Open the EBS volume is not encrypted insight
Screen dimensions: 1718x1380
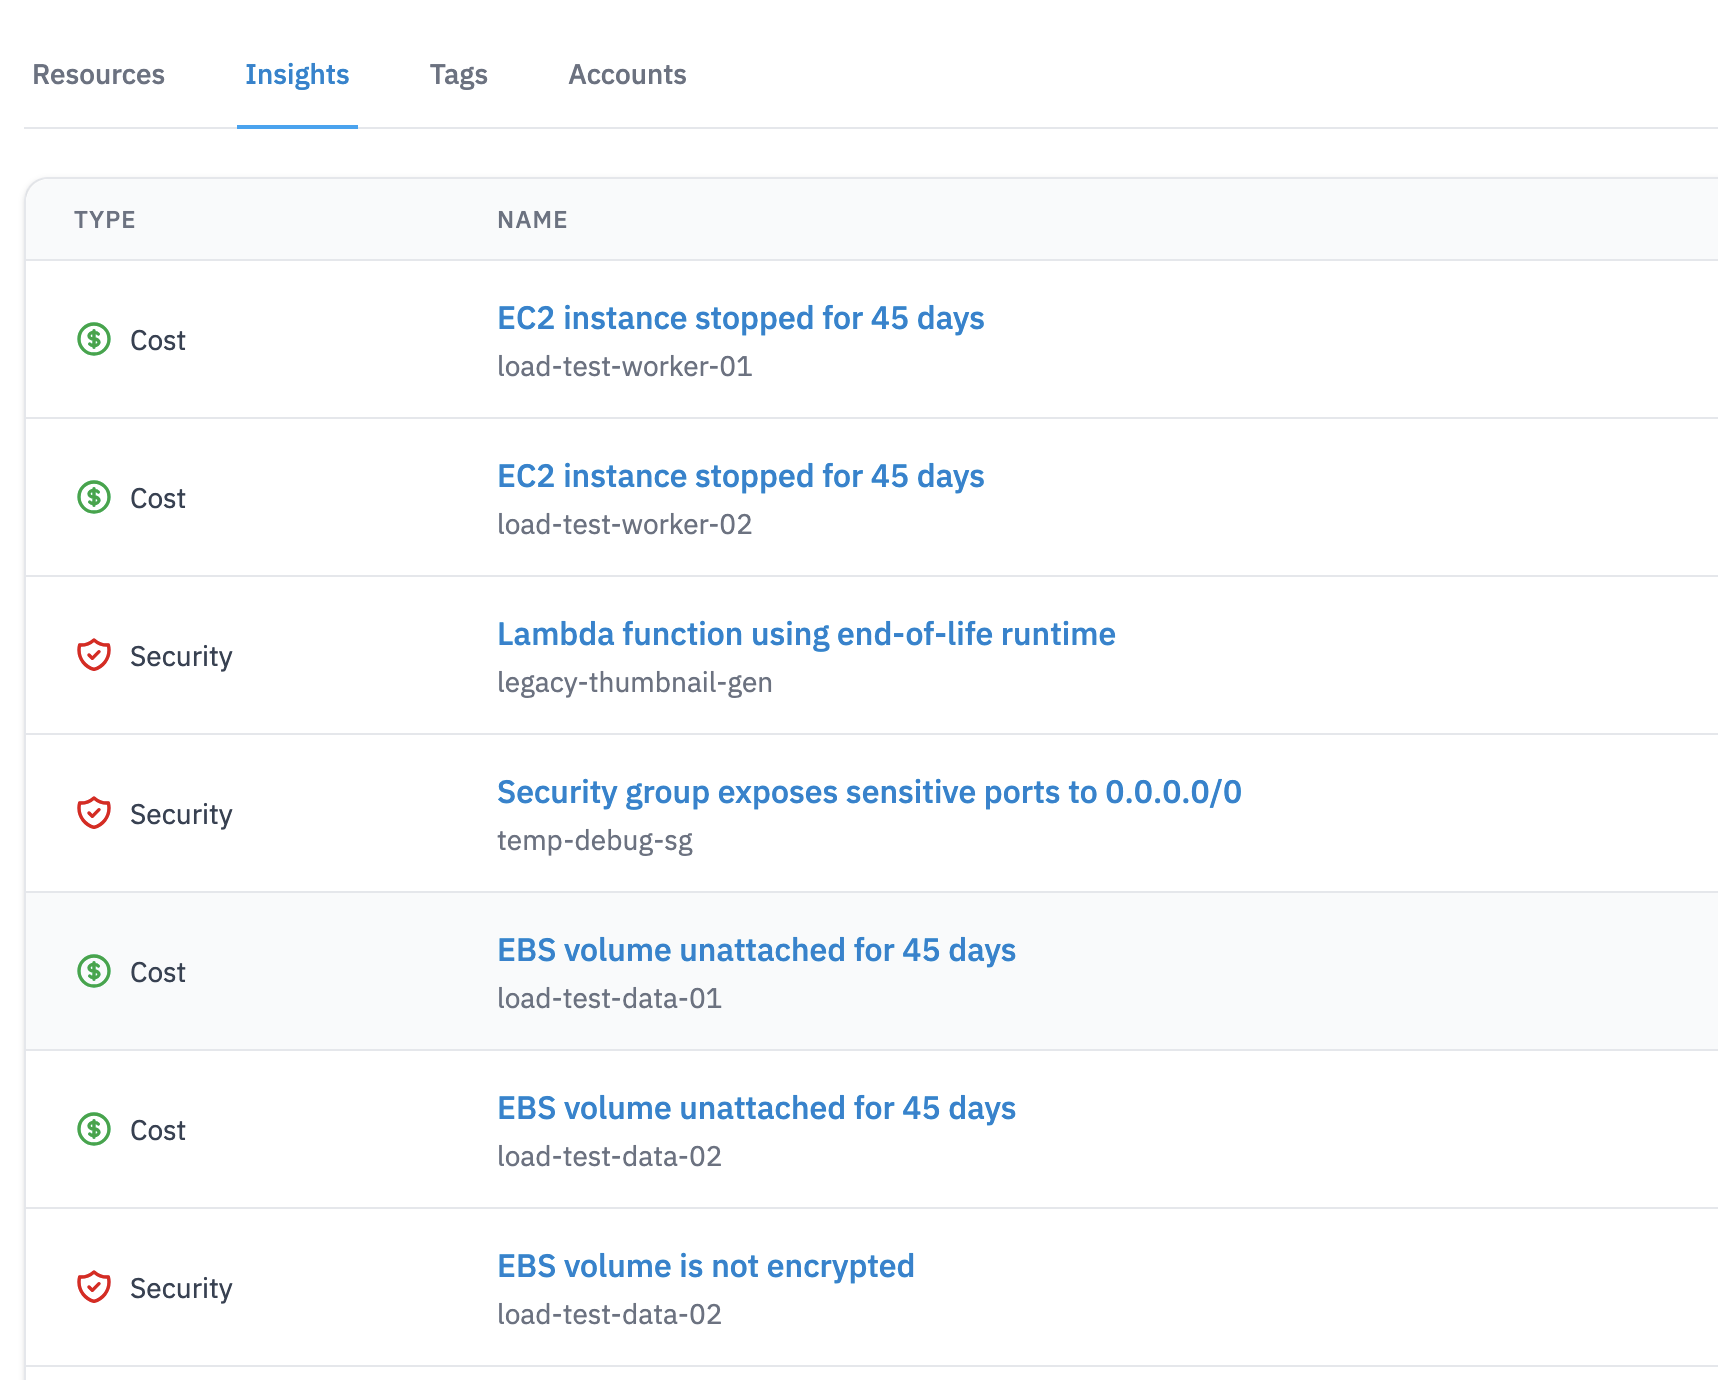point(706,1266)
